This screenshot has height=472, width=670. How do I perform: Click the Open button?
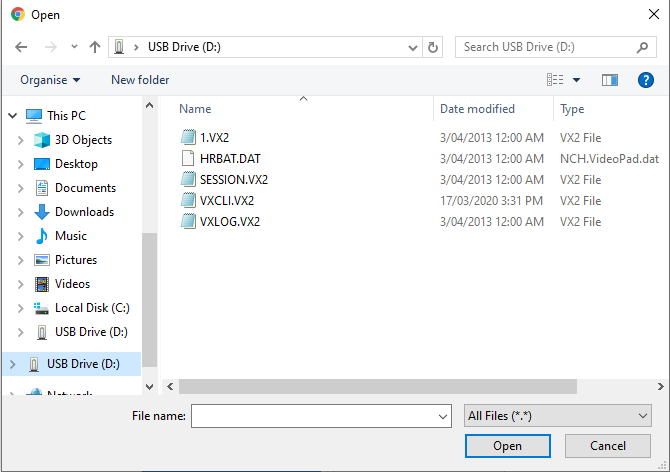point(507,446)
